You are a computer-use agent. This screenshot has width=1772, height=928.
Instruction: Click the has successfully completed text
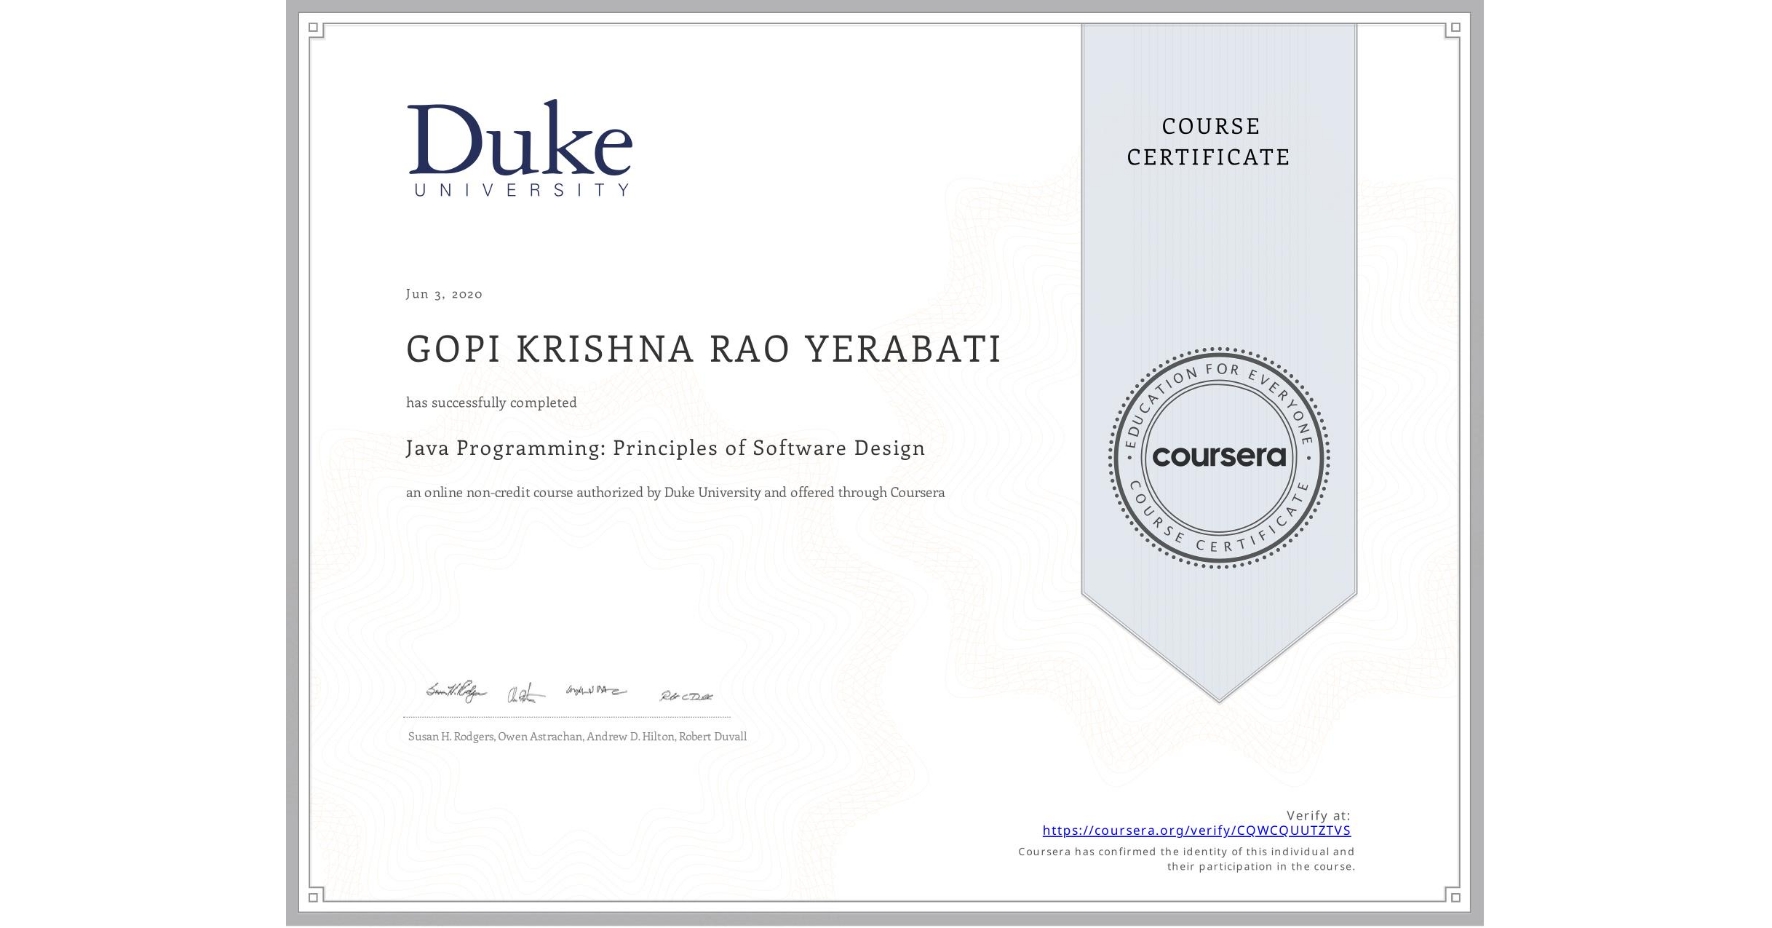click(491, 402)
